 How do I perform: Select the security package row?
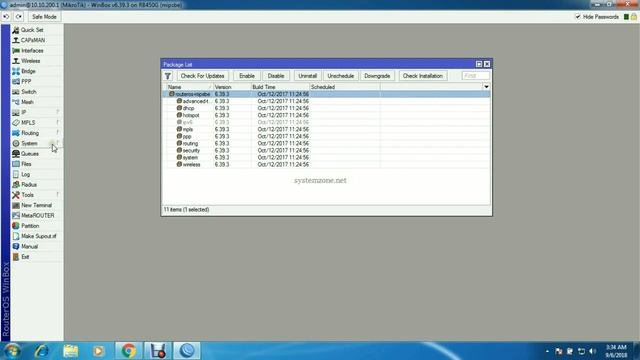327,150
